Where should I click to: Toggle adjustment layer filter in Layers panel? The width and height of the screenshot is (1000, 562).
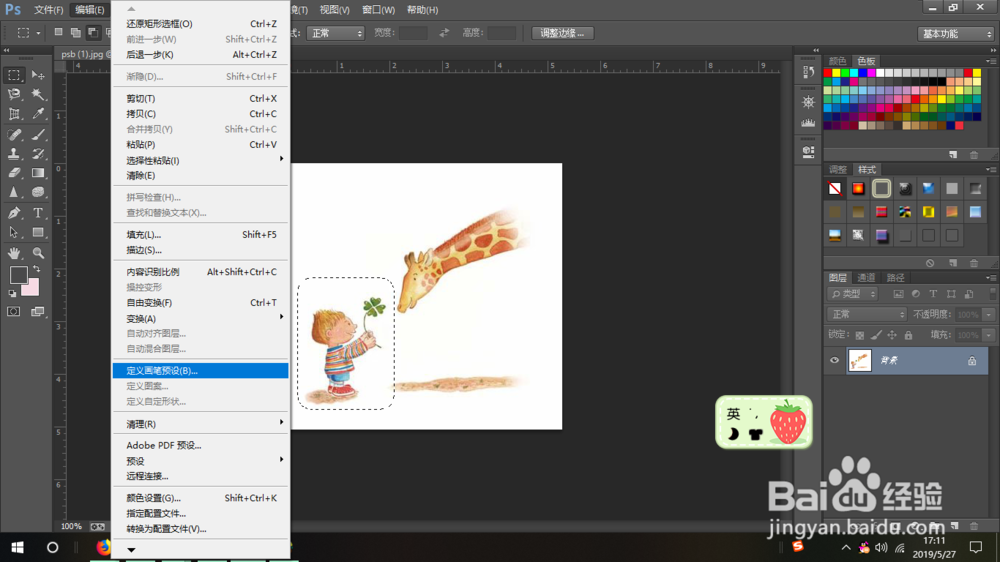tap(916, 294)
